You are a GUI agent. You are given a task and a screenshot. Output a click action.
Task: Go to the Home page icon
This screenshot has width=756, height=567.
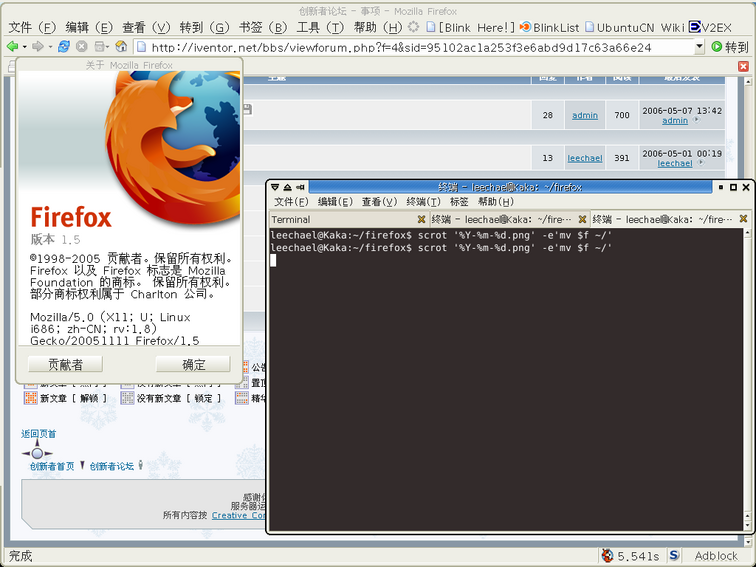coord(121,46)
